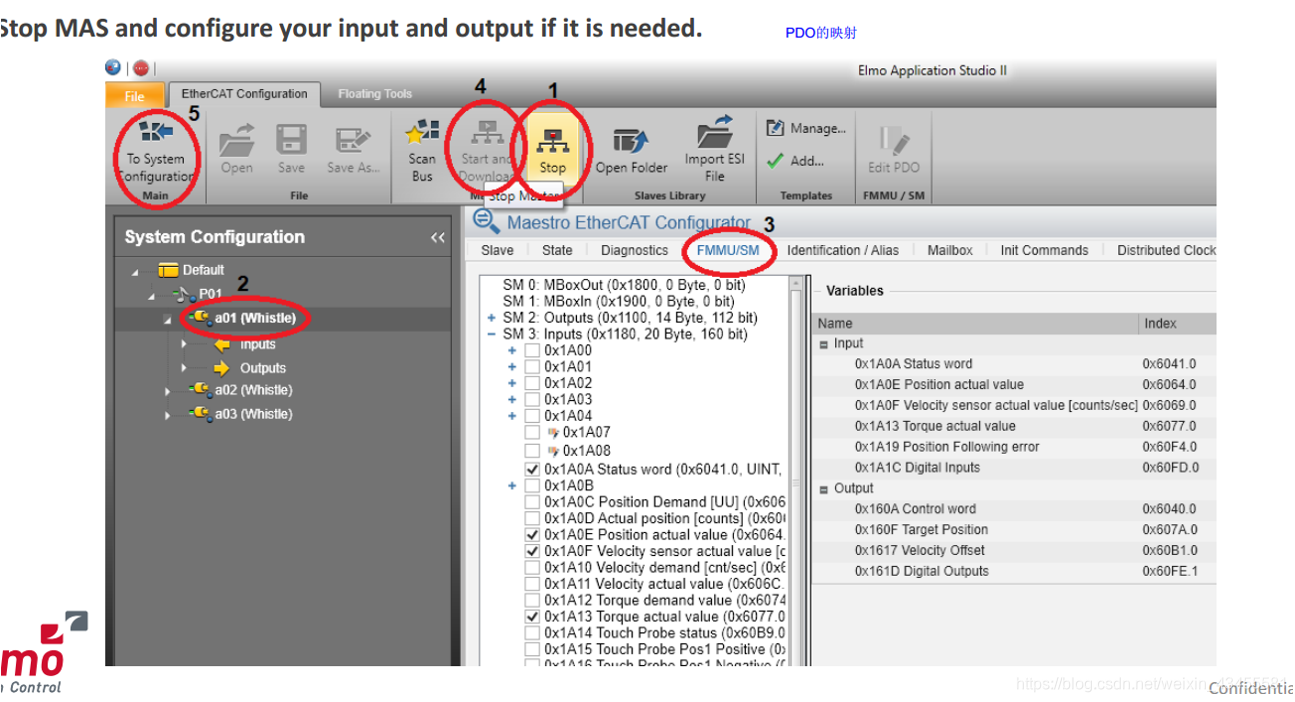This screenshot has width=1295, height=702.
Task: Check the 0x1A07 checkbox
Action: tap(532, 433)
